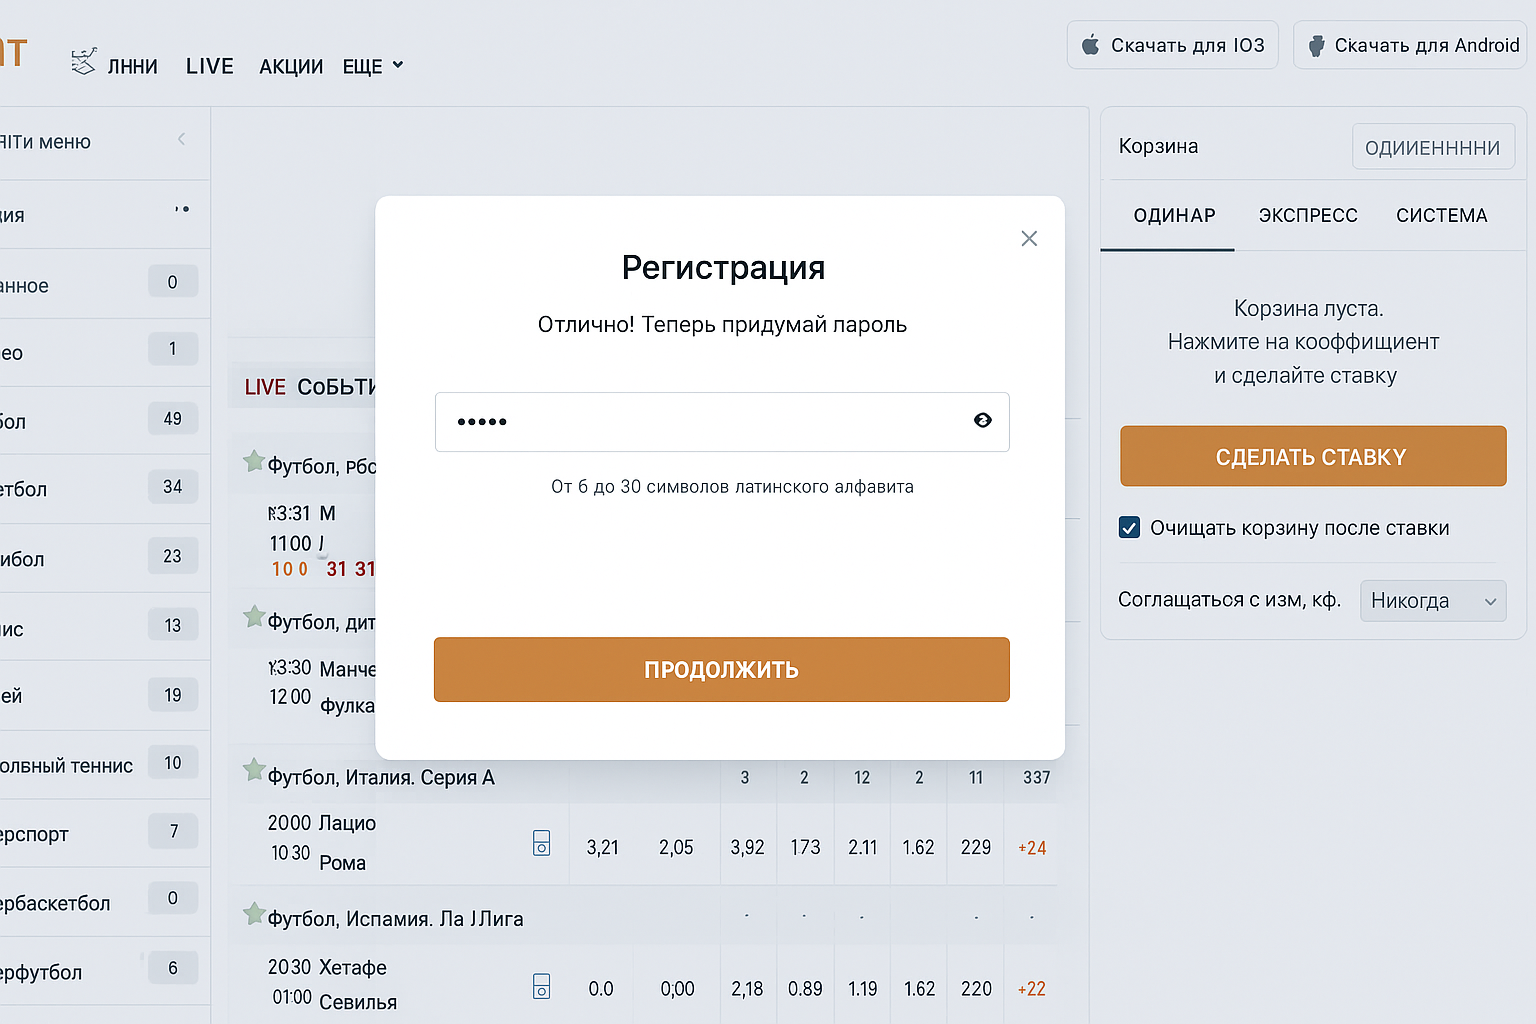Select АКЦИИ in the top navigation

(290, 65)
